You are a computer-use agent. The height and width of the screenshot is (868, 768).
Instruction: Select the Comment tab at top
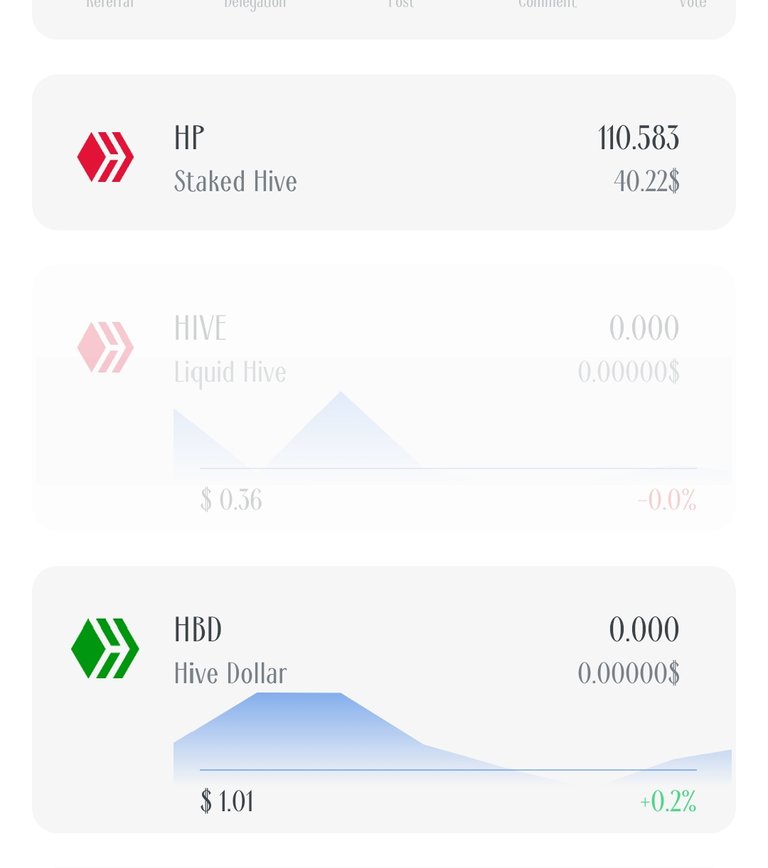pyautogui.click(x=547, y=4)
